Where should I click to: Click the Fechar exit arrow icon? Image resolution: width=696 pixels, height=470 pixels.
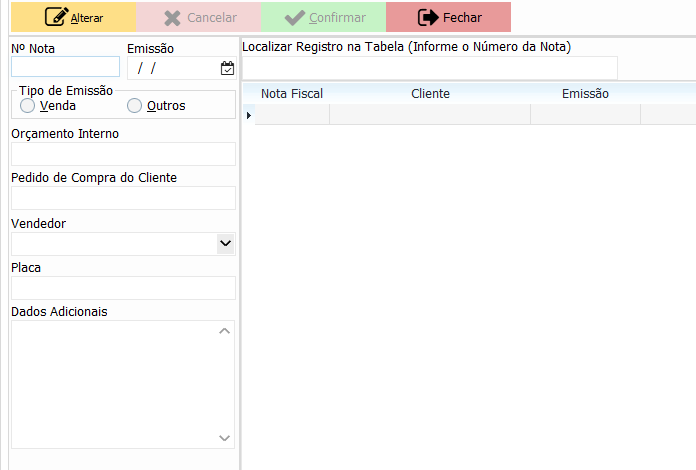click(x=428, y=17)
